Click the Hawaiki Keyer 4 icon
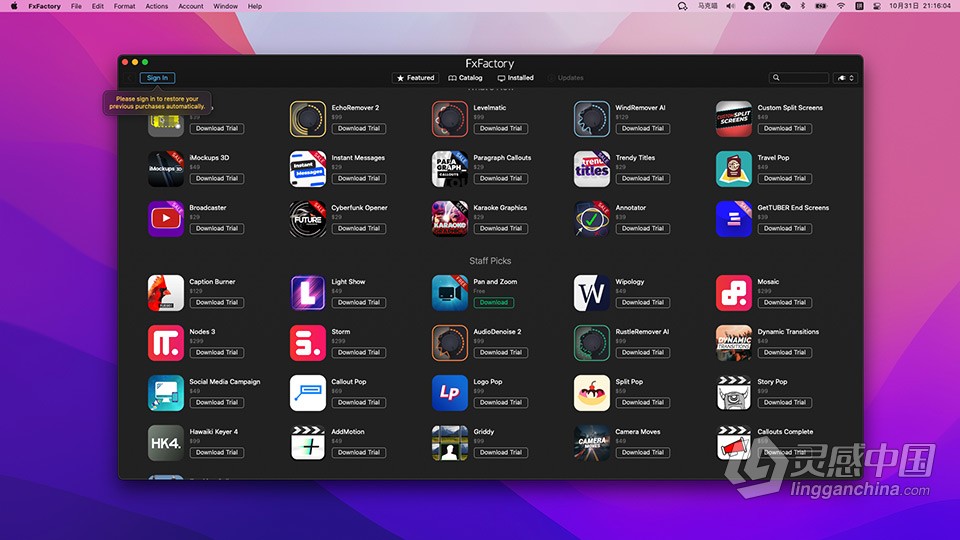Viewport: 960px width, 540px height. pyautogui.click(x=165, y=443)
